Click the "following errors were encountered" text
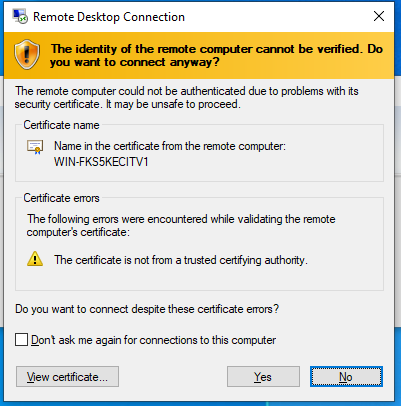401x406 pixels. click(181, 225)
